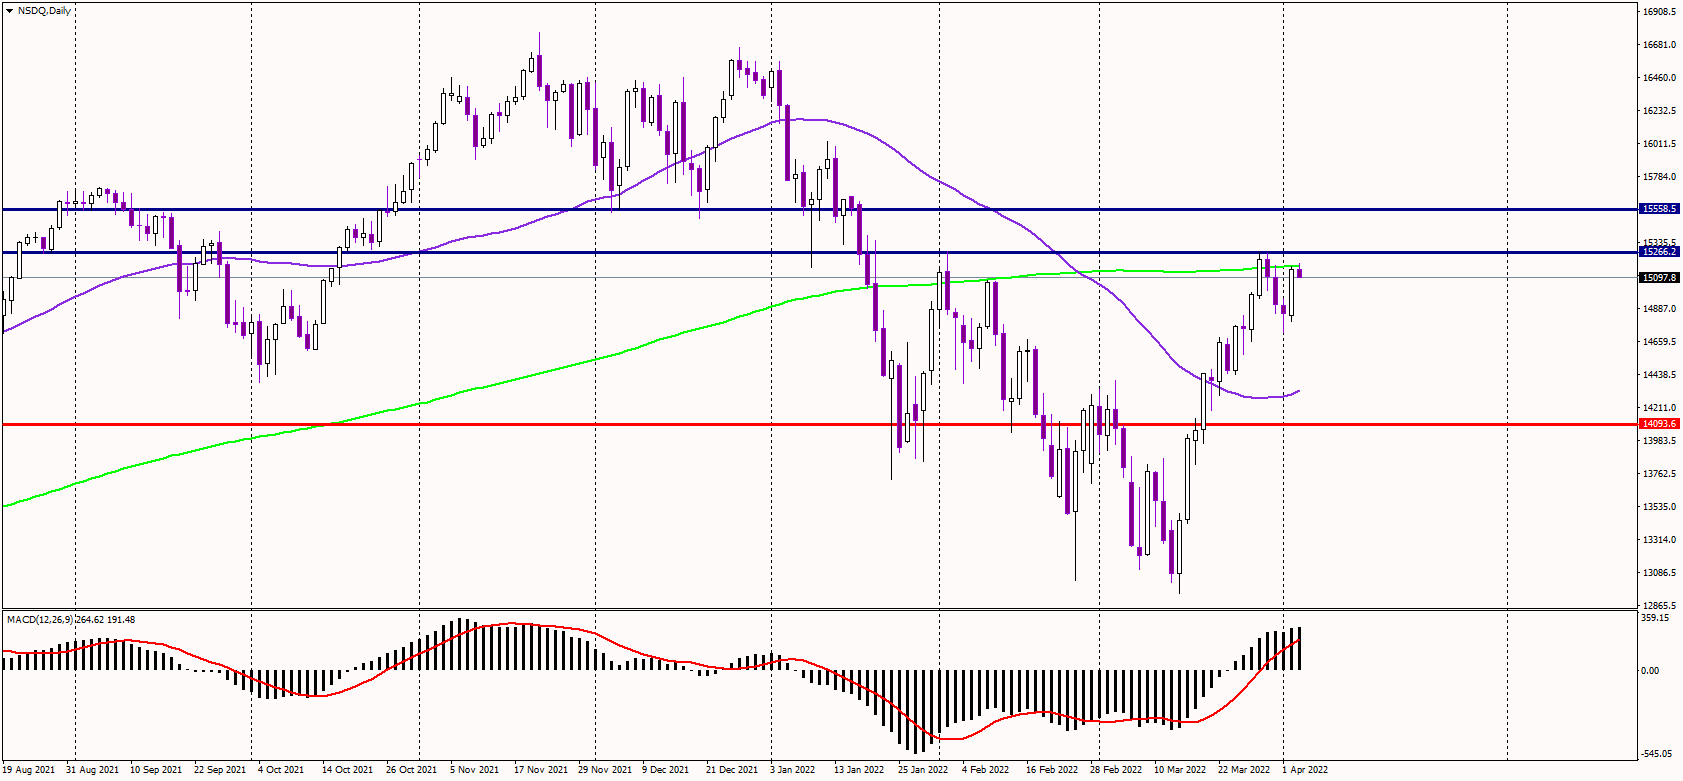Click the 14 Oct 2021 date label

coord(348,770)
